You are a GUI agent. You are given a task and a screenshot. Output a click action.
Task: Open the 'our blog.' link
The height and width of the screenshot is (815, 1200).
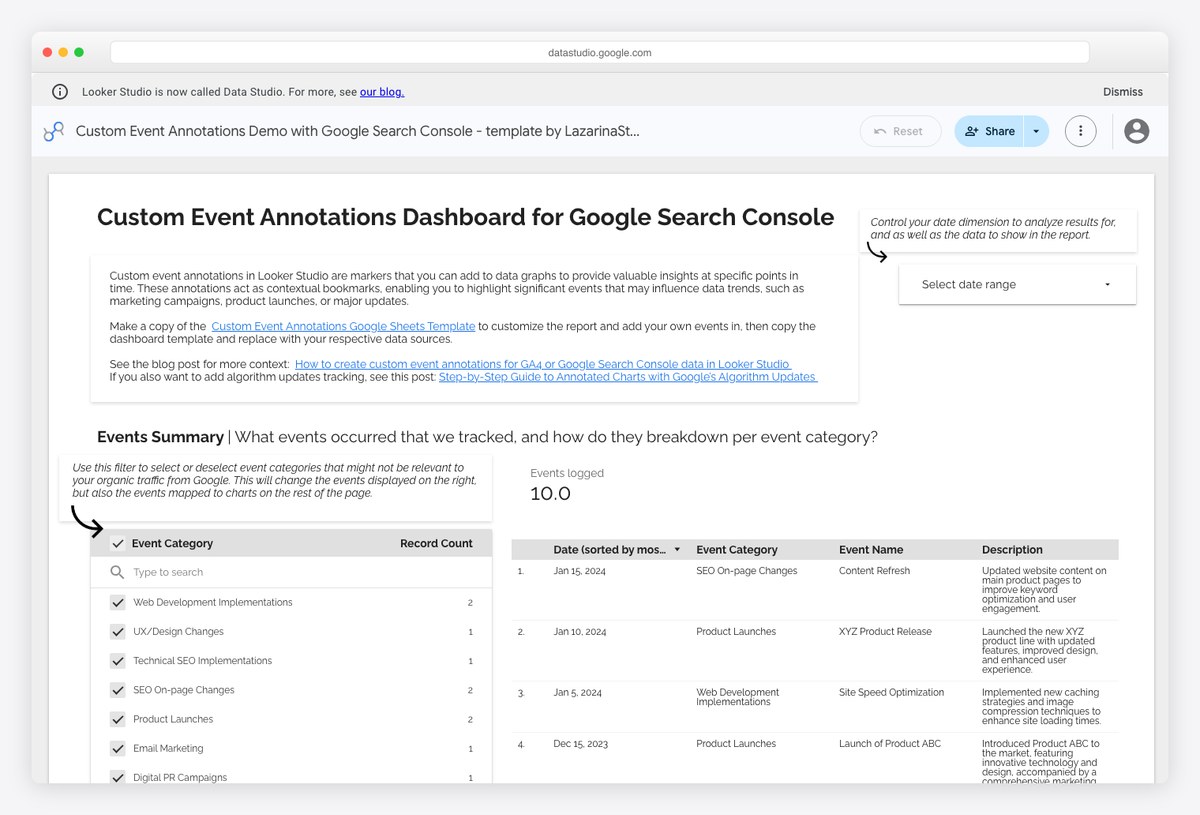point(382,92)
